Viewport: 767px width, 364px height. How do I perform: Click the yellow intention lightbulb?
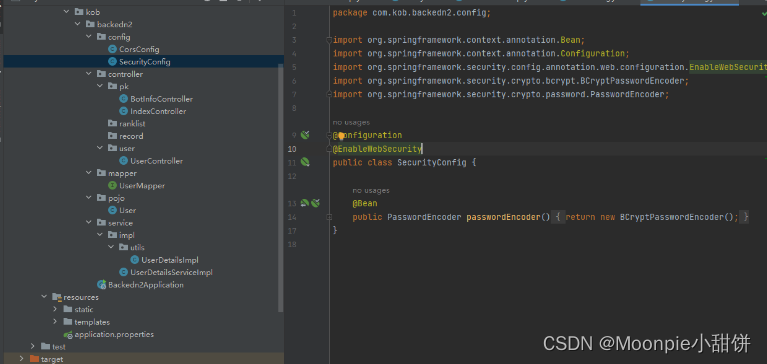click(341, 136)
